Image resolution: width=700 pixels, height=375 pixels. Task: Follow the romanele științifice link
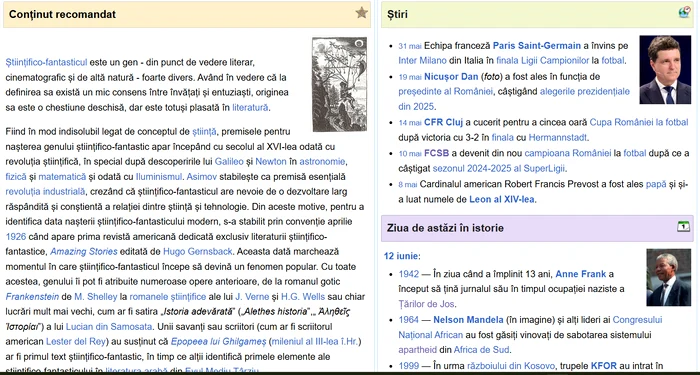coord(168,296)
